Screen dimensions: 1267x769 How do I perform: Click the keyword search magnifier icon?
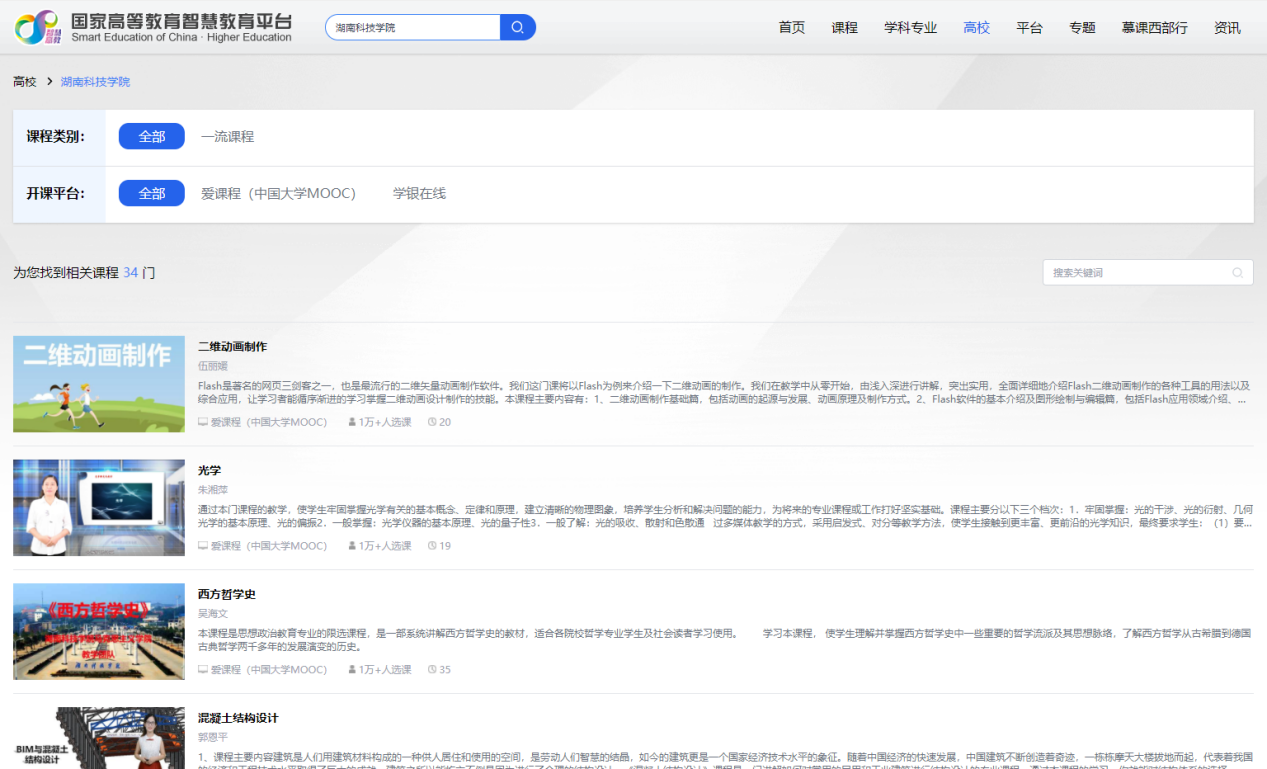pos(1237,273)
